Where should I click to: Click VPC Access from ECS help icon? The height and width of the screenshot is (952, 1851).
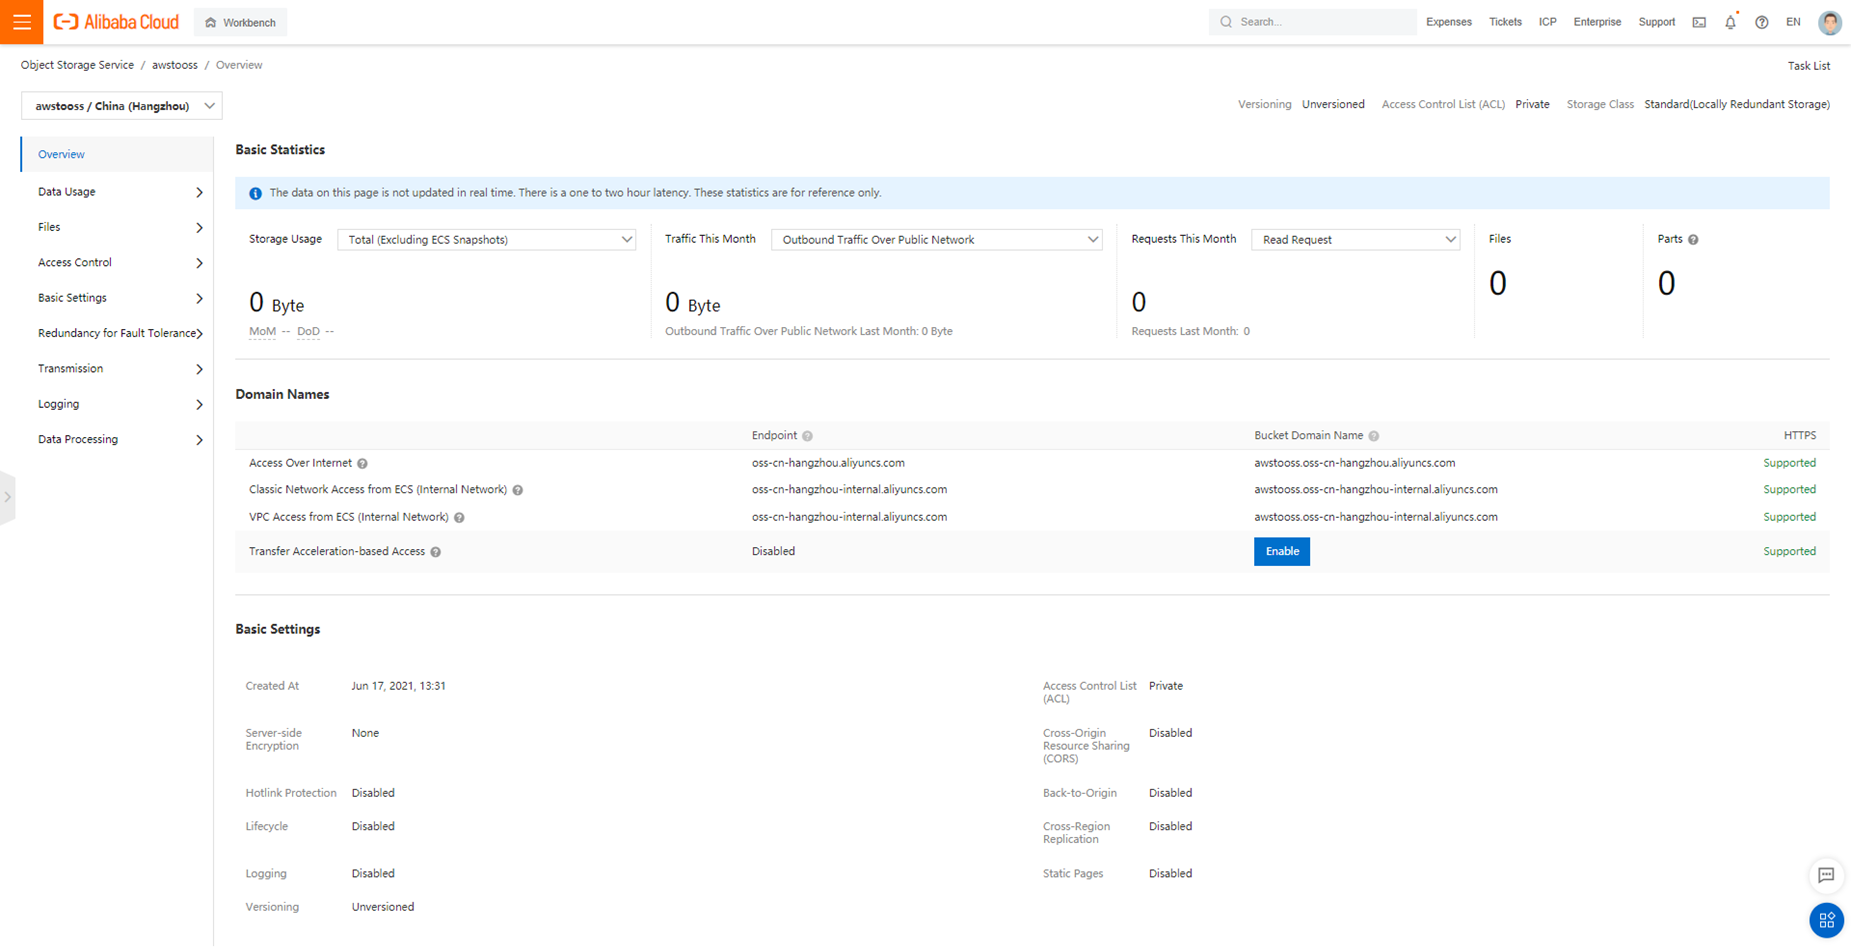point(459,518)
